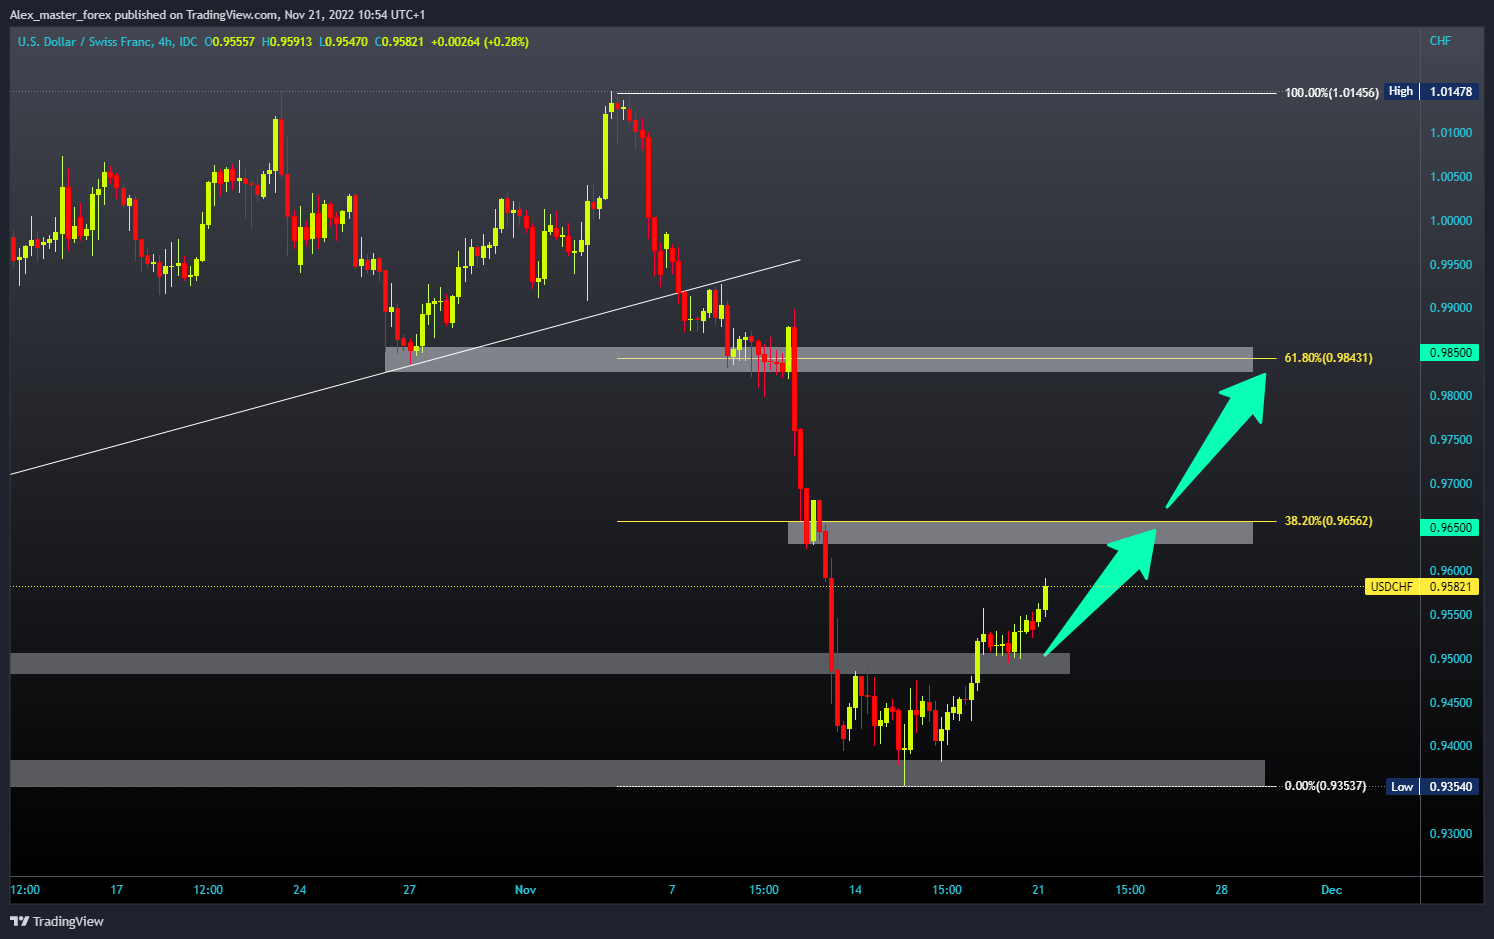Click the open price value O0.95557
The height and width of the screenshot is (939, 1494).
[x=230, y=42]
